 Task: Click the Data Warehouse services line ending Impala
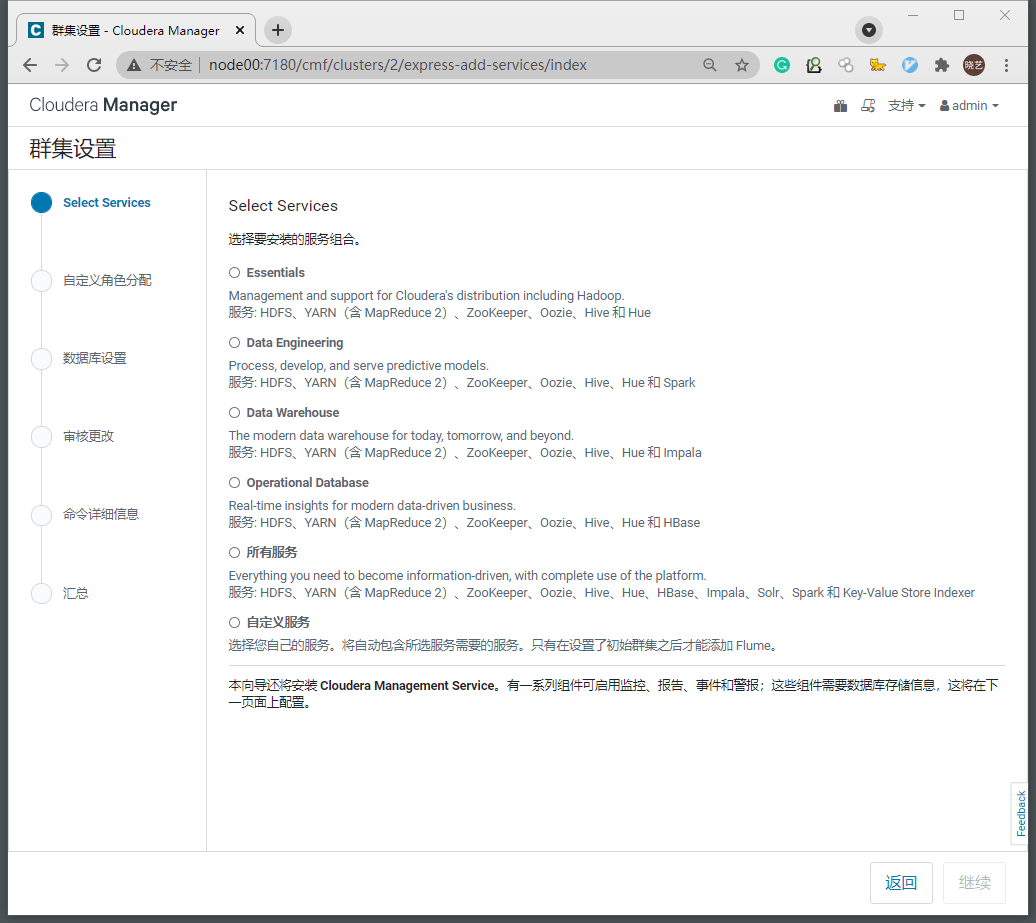point(465,453)
